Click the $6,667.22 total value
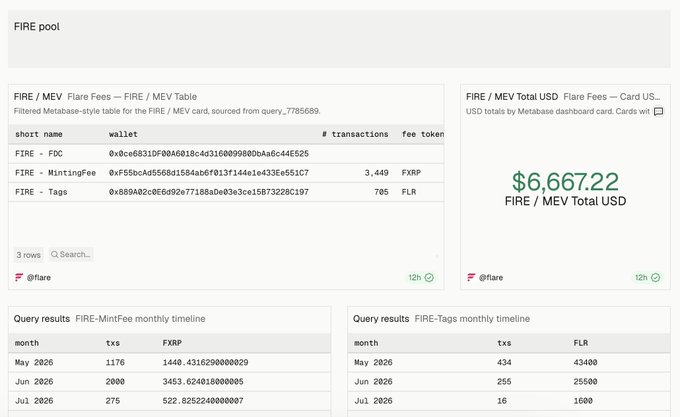 (565, 182)
